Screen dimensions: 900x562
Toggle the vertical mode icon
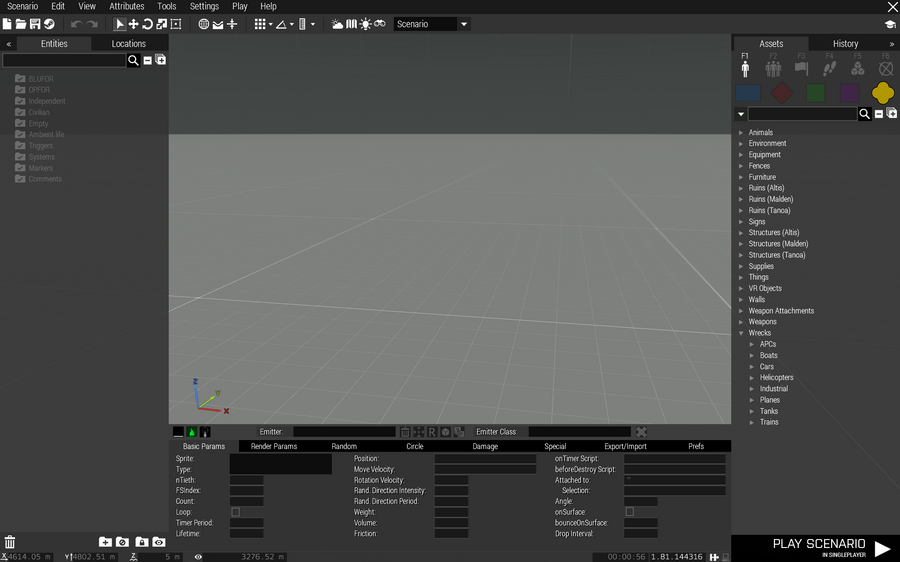pyautogui.click(x=232, y=24)
